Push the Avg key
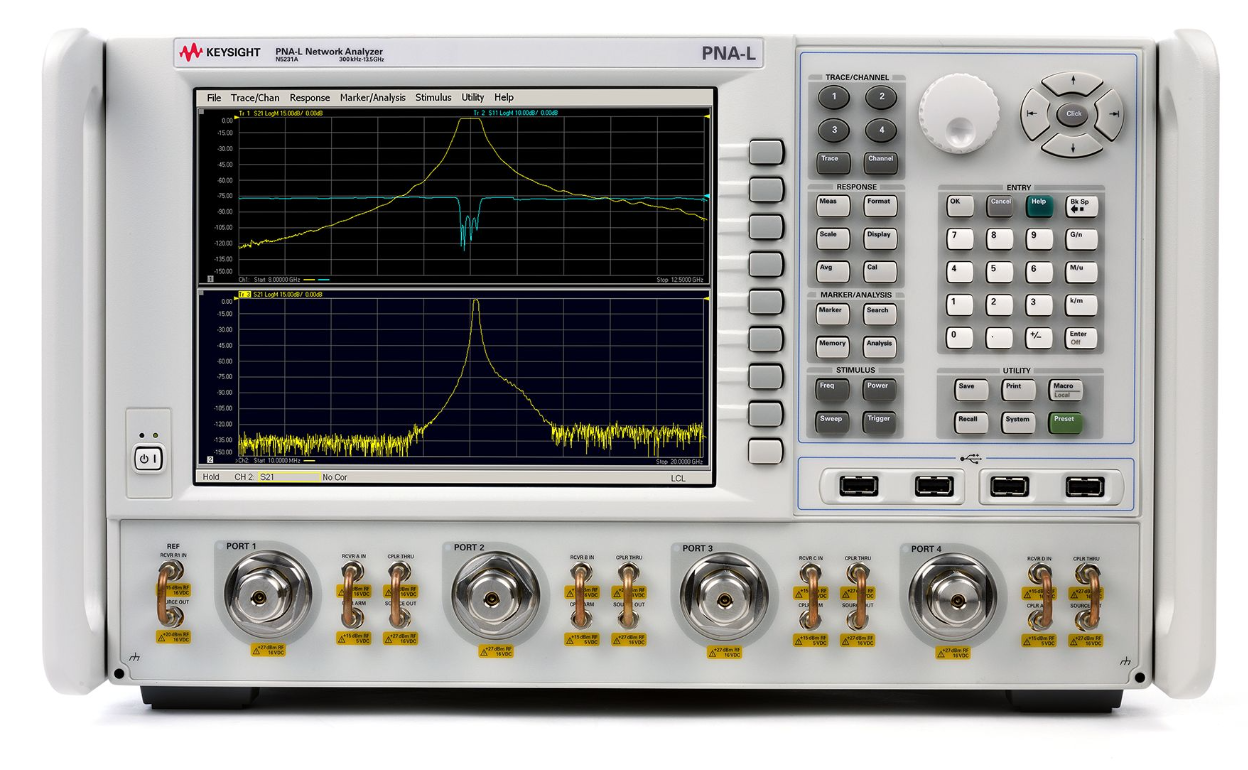Image resolution: width=1248 pixels, height=770 pixels. (x=832, y=272)
